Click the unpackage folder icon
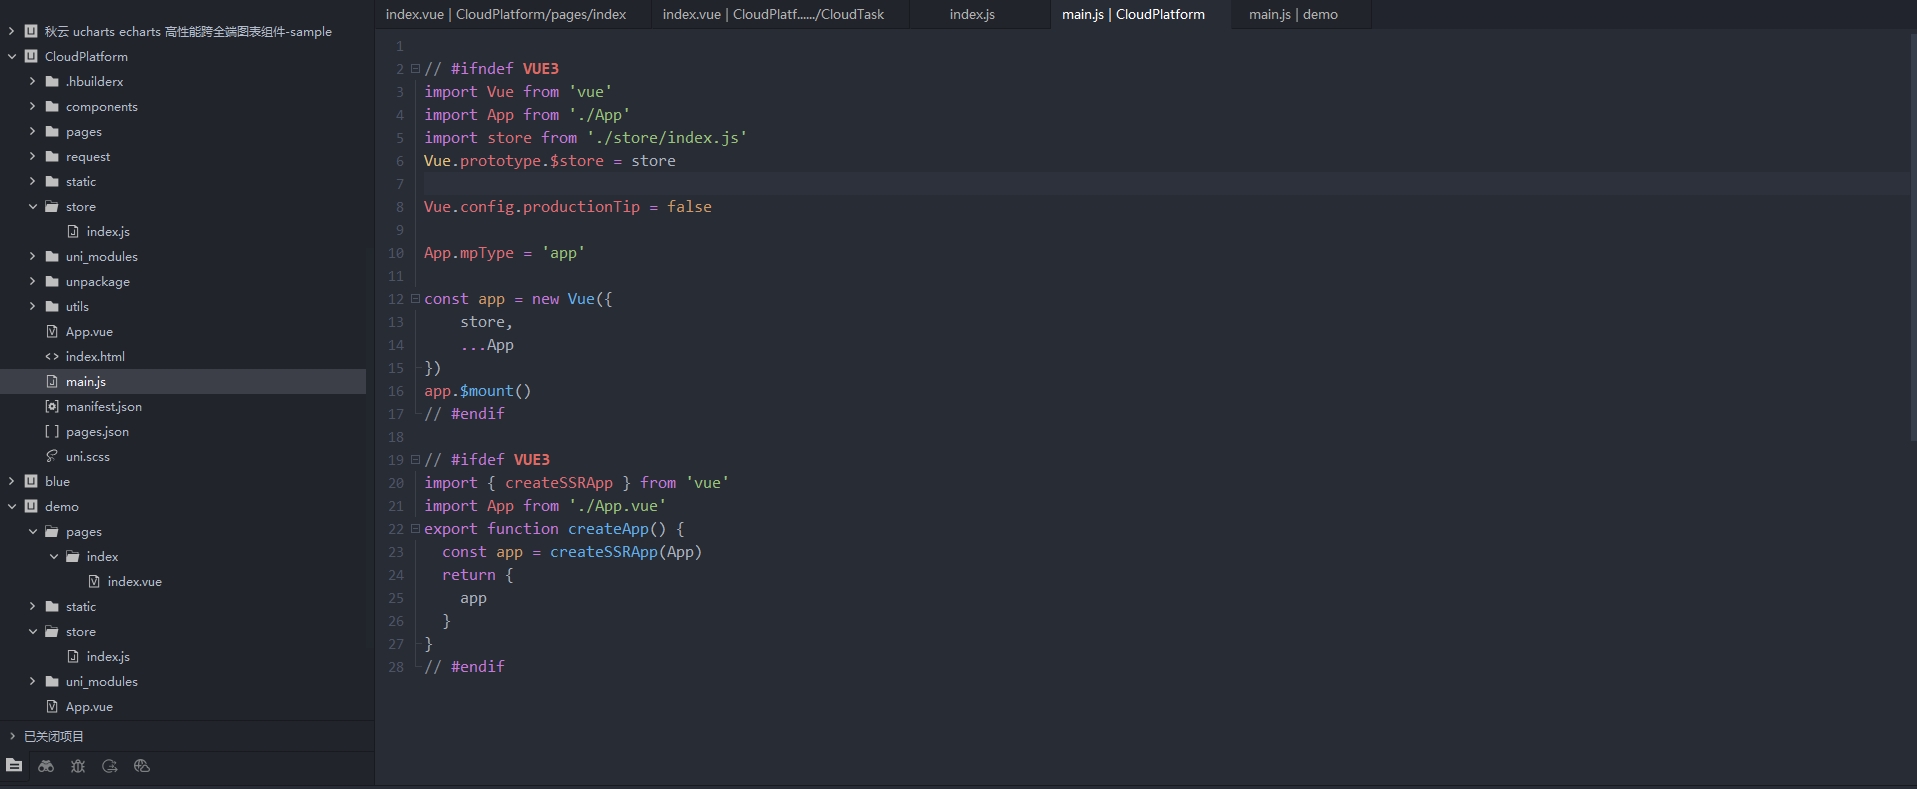 [x=52, y=281]
